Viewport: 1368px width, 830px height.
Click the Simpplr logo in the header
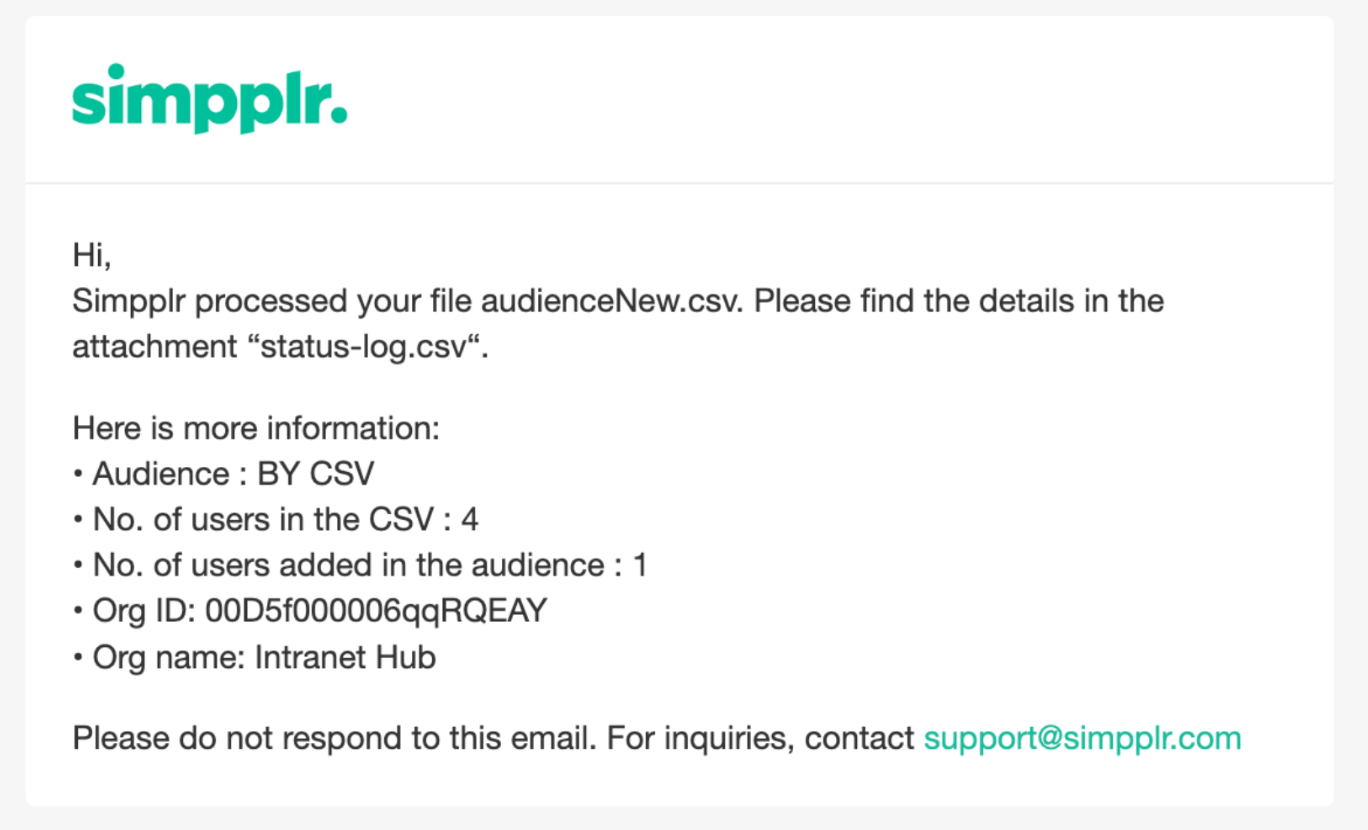tap(209, 99)
